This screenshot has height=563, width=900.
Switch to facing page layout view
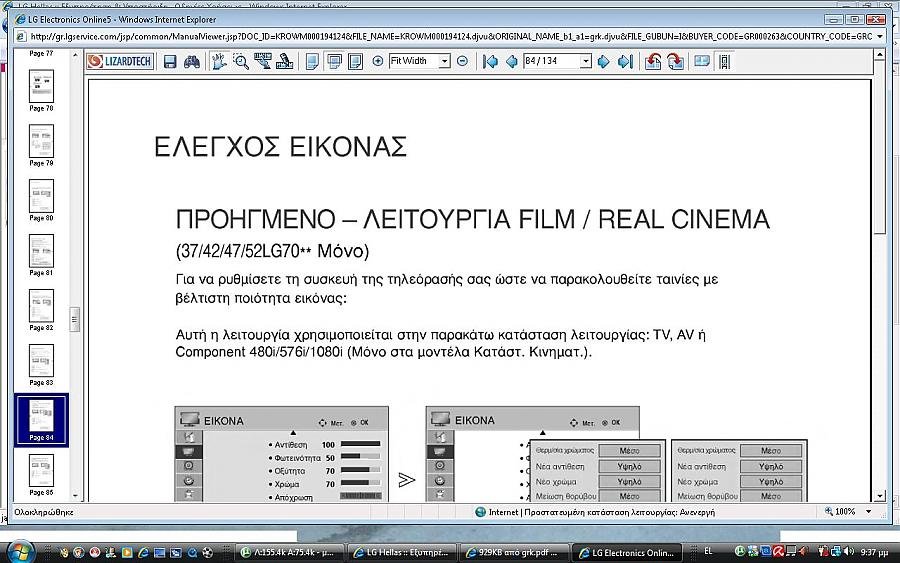pos(356,61)
